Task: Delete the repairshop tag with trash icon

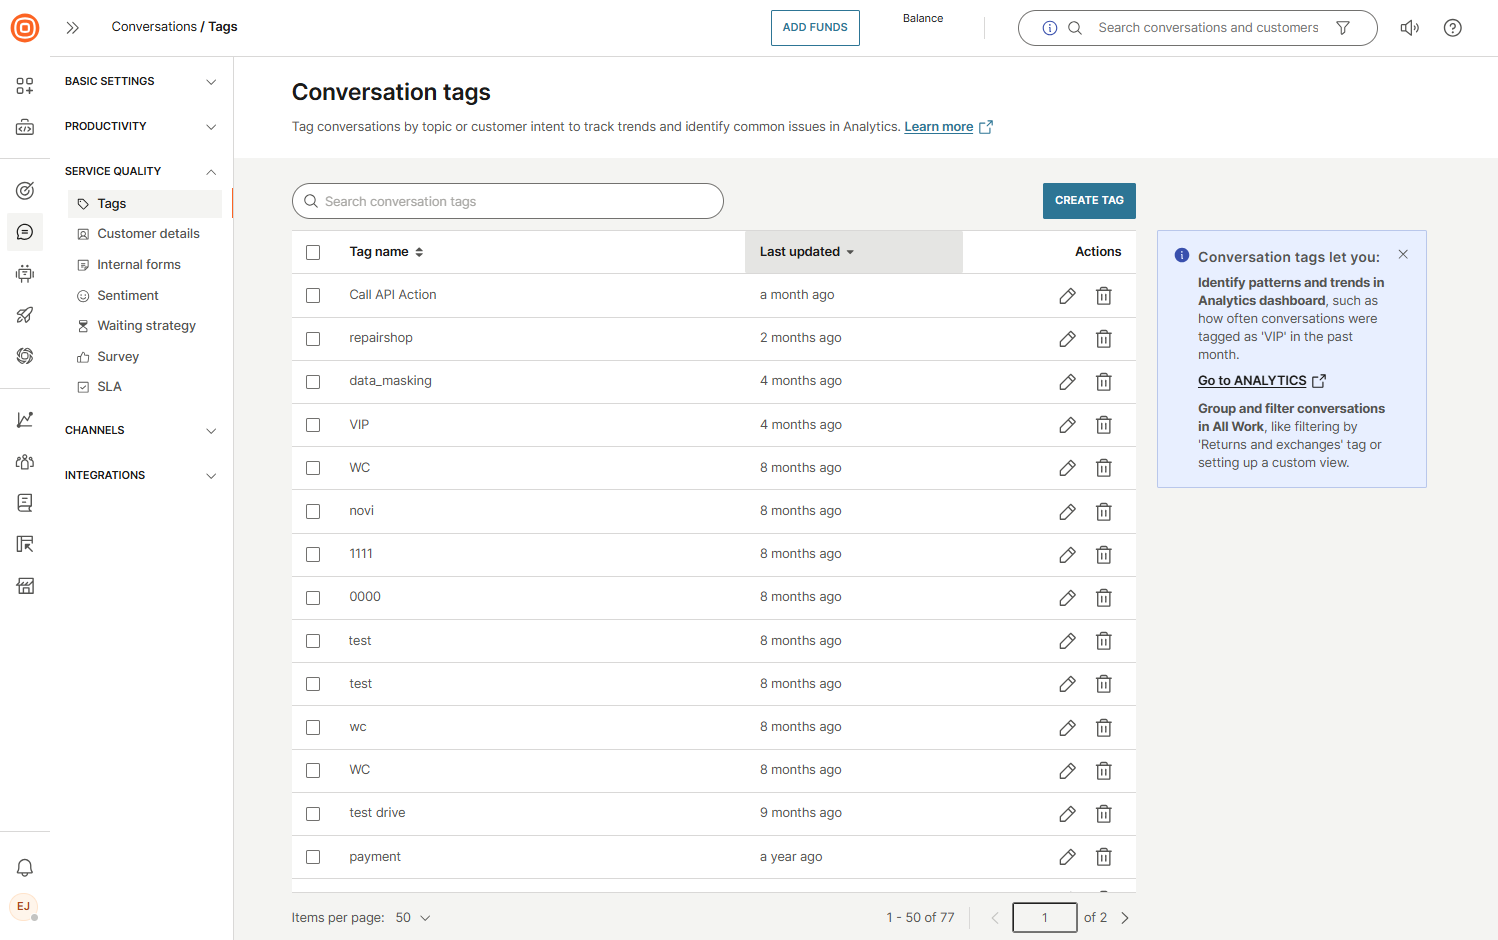Action: pyautogui.click(x=1103, y=339)
